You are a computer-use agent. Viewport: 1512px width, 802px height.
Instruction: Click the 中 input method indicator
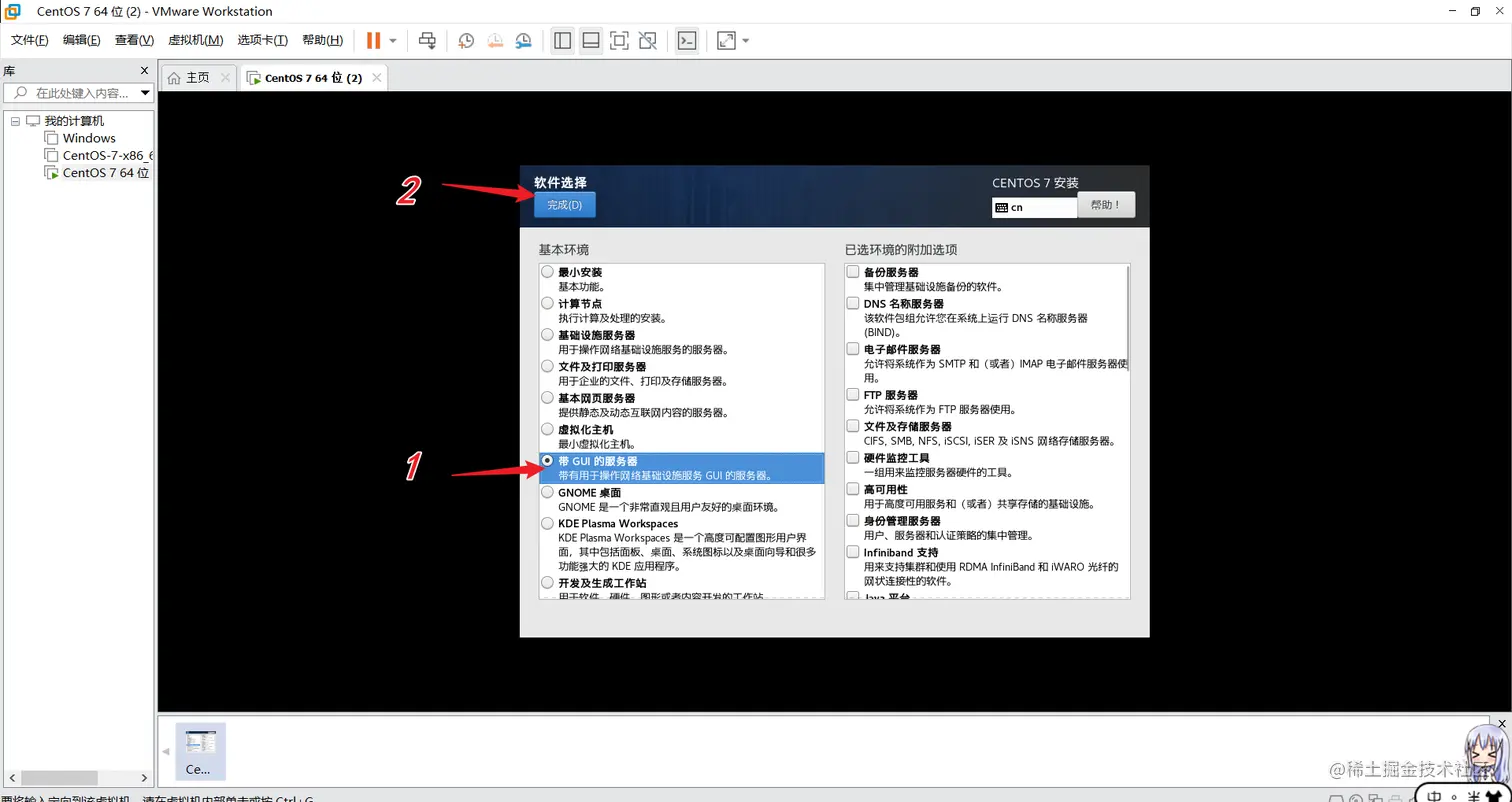[1435, 796]
